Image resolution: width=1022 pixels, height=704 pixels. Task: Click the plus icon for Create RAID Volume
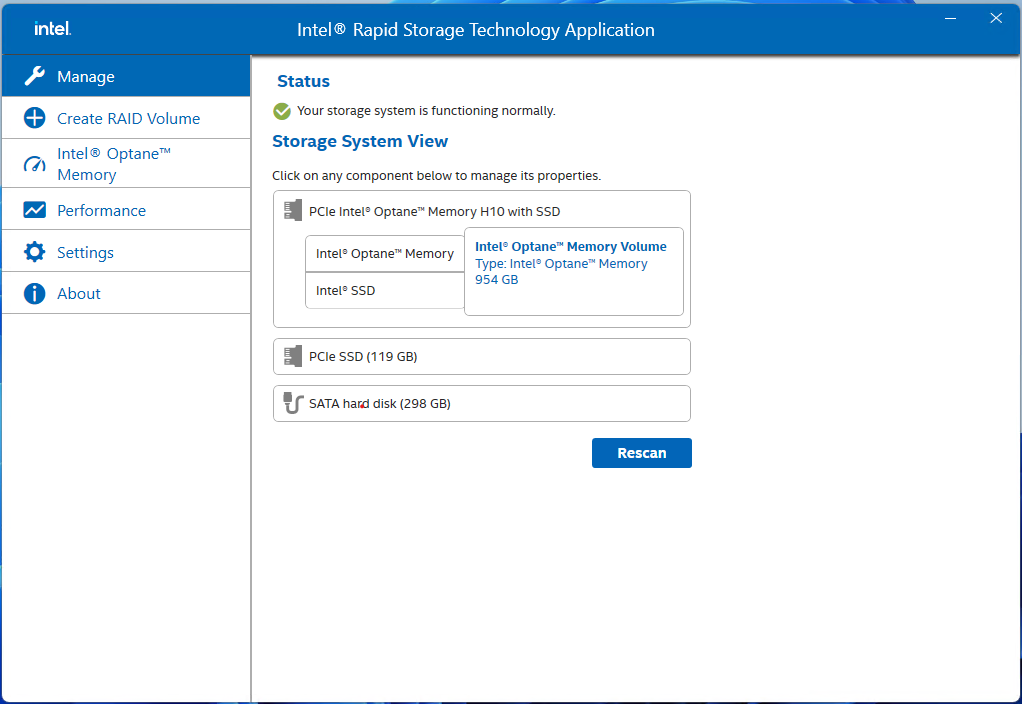pos(35,118)
